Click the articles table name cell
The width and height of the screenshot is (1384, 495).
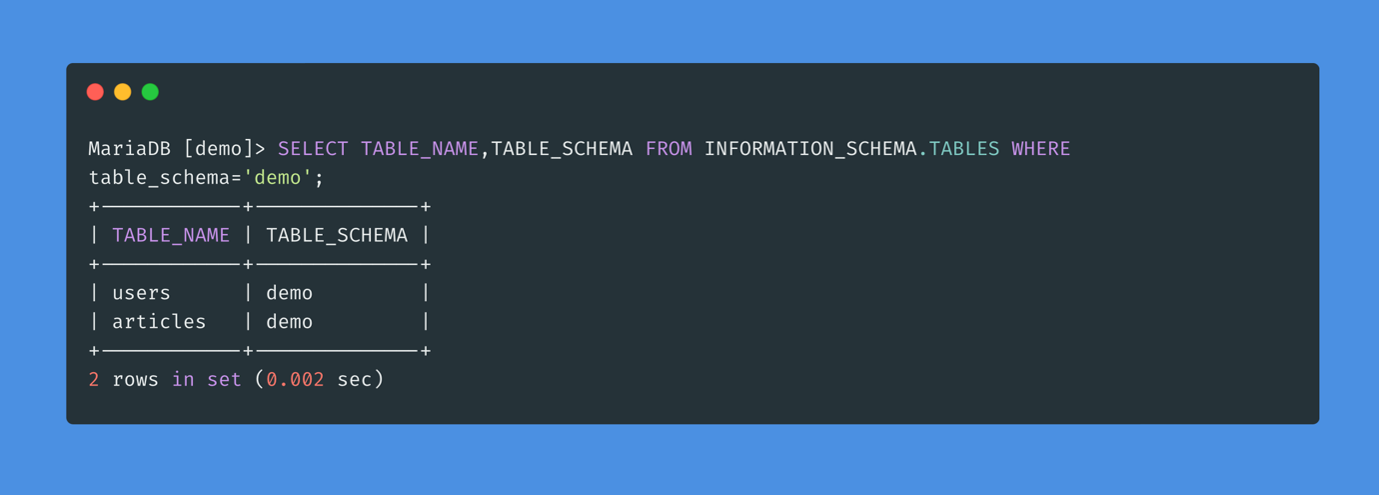point(159,322)
